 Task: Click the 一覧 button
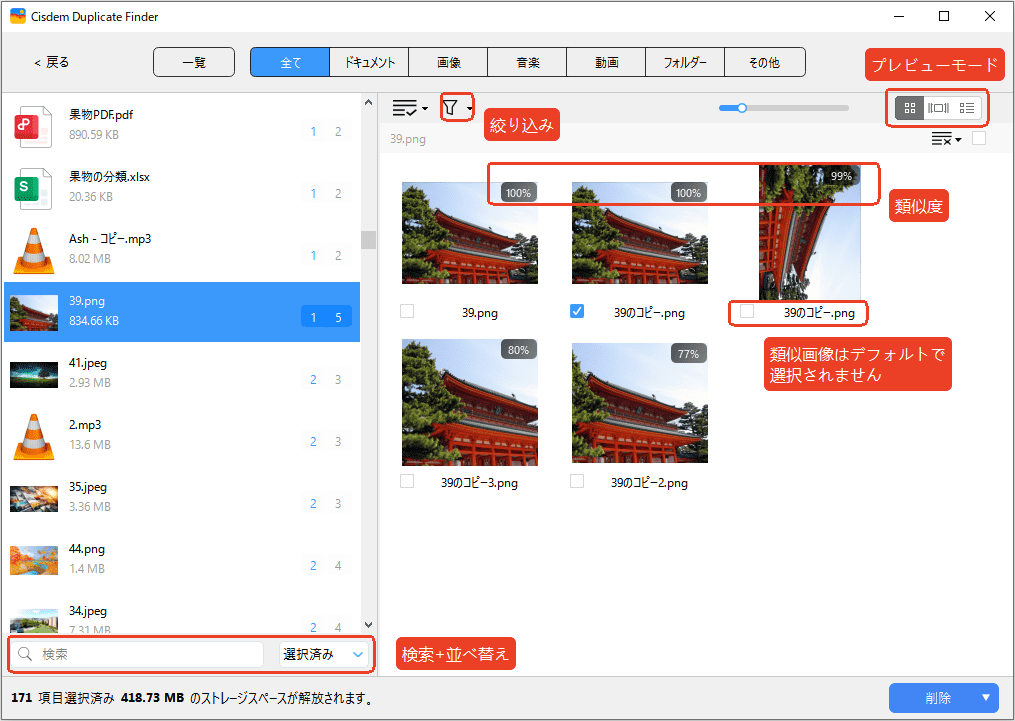(194, 63)
